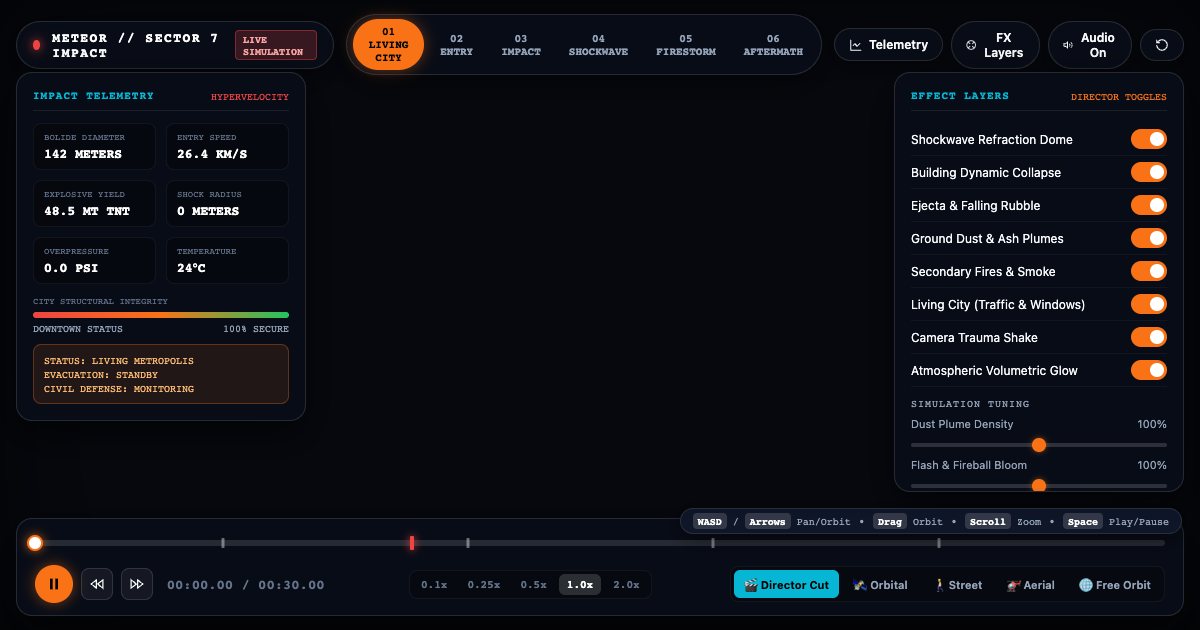Go to the 01 Living City stage

[389, 45]
